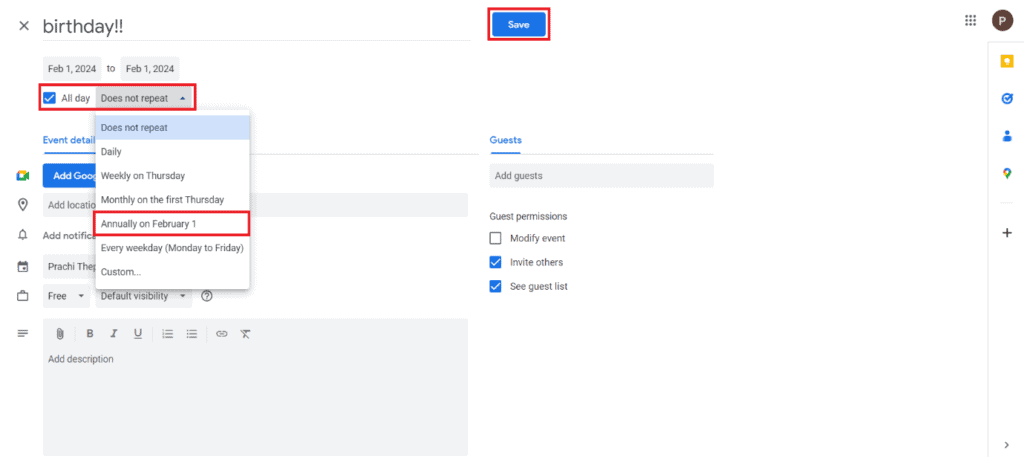Click the Add guests input field
This screenshot has height=457, width=1024.
click(x=601, y=176)
